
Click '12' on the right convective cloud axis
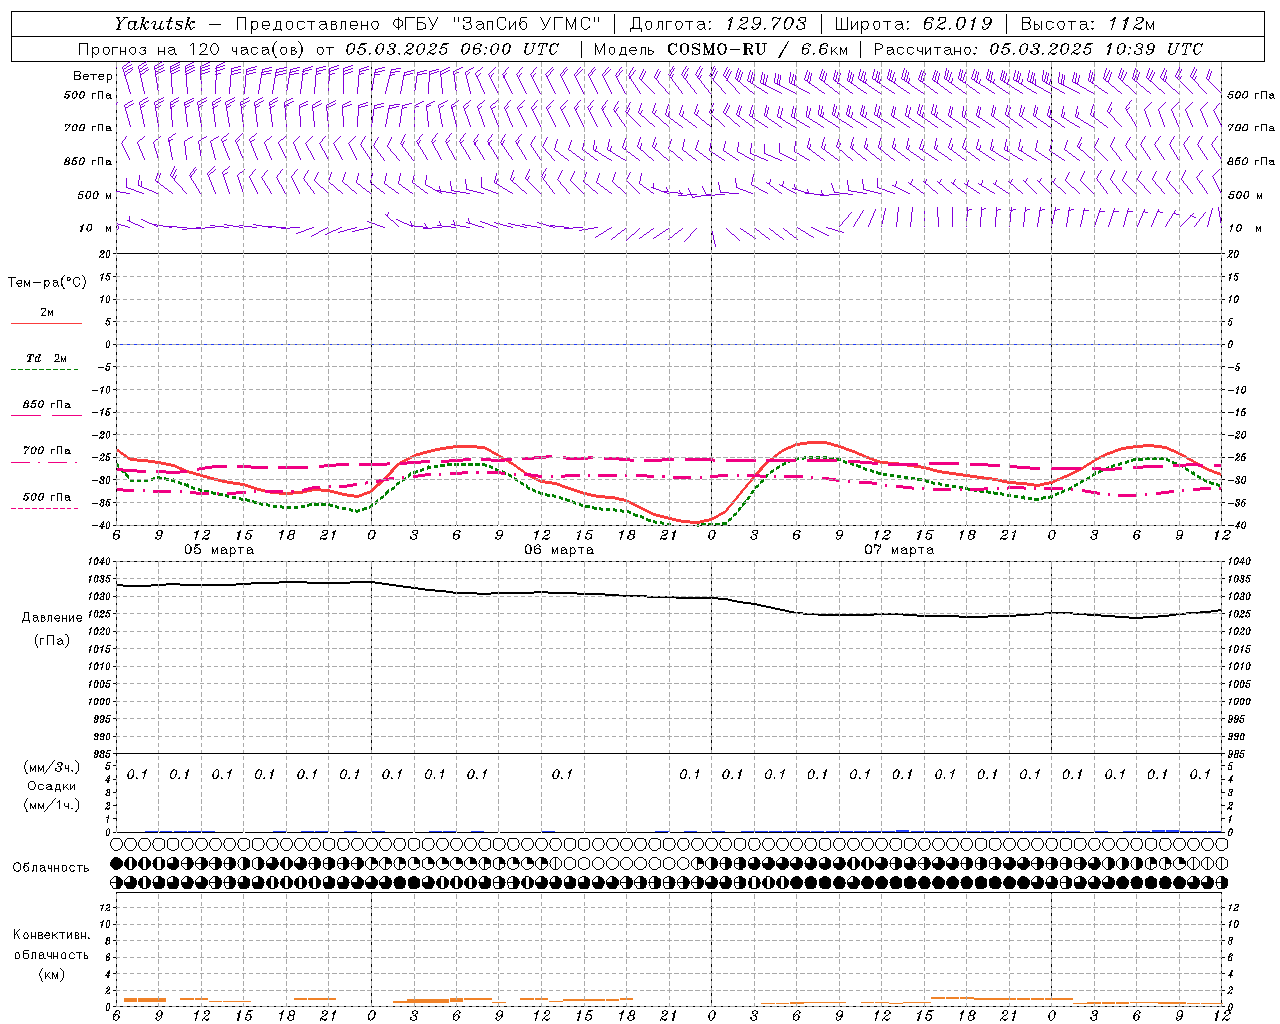point(1234,907)
